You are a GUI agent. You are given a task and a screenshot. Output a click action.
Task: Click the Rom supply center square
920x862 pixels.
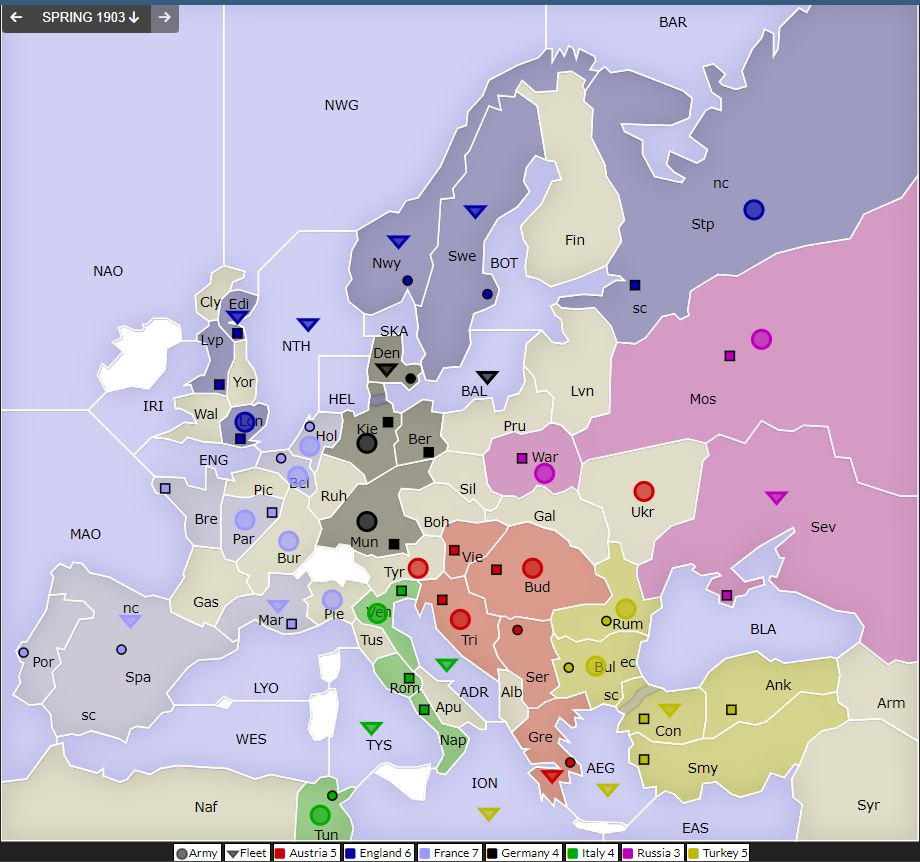pyautogui.click(x=409, y=678)
